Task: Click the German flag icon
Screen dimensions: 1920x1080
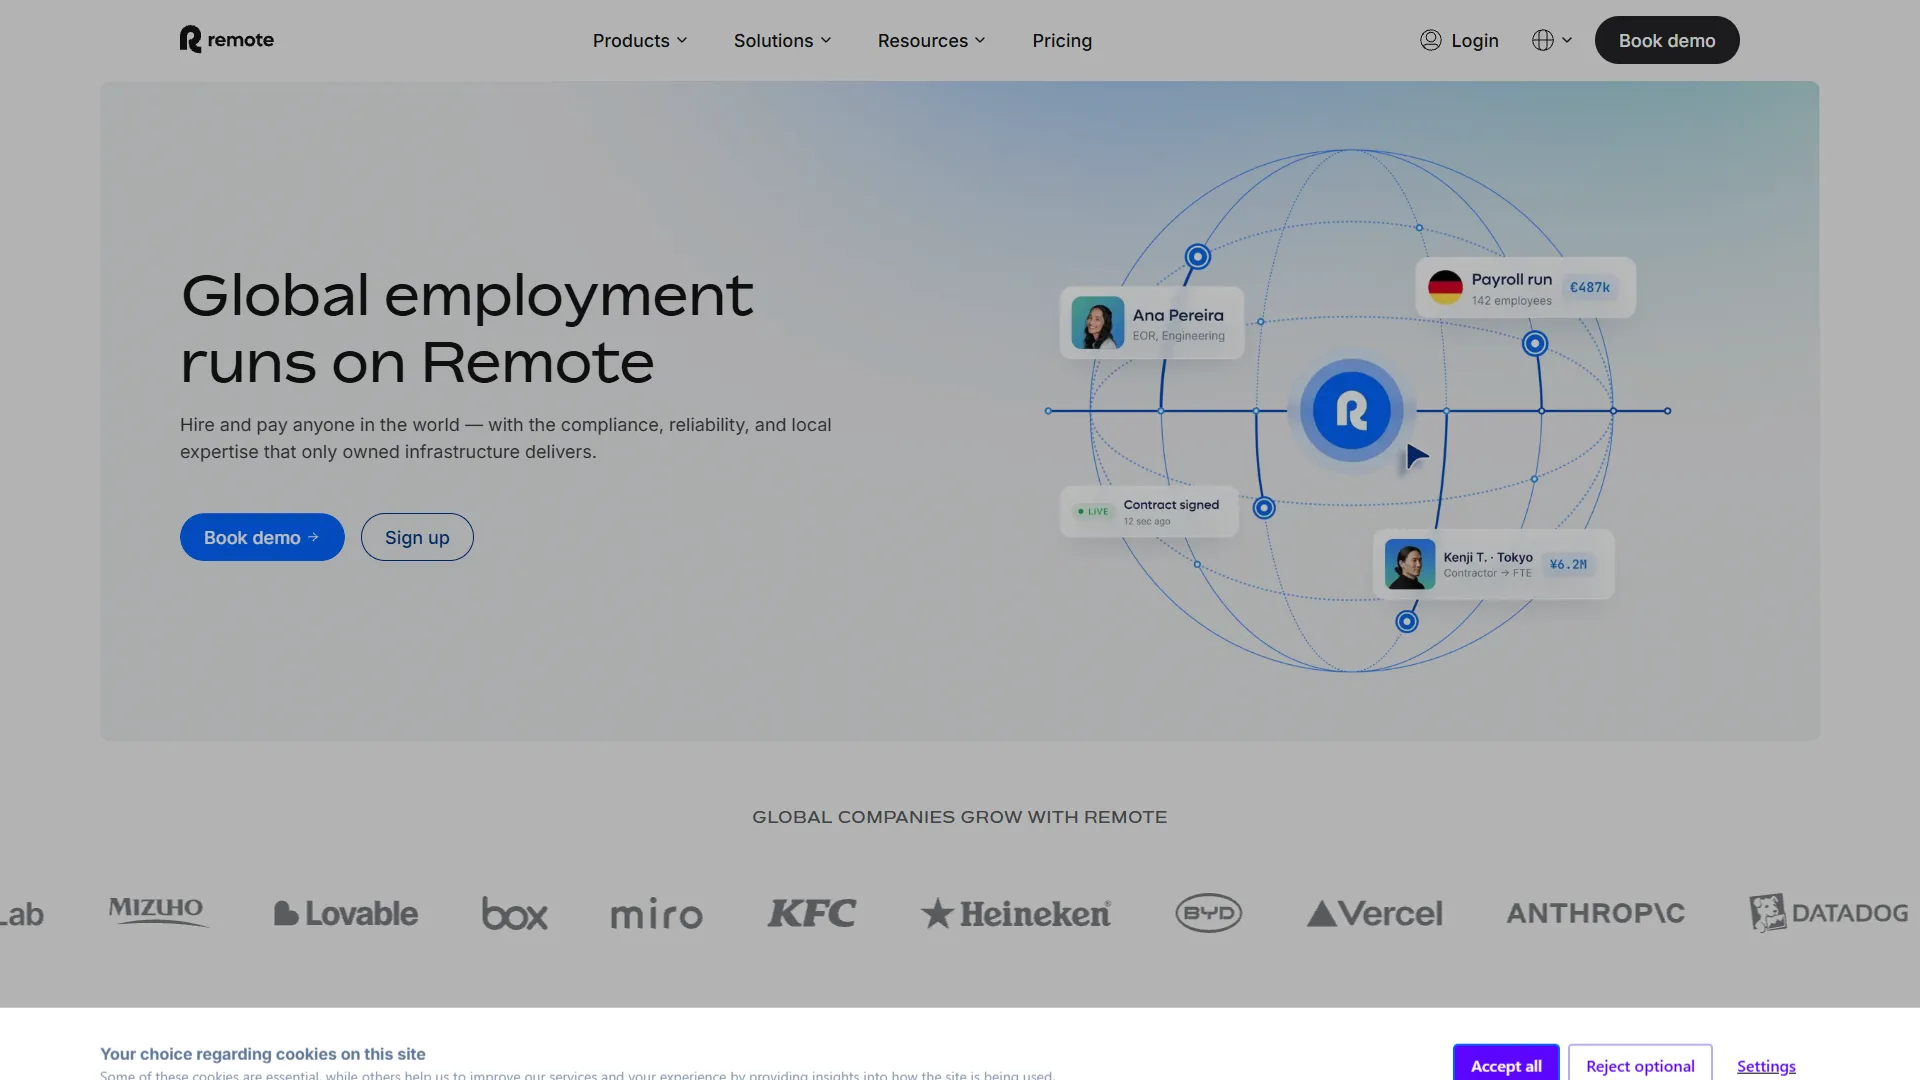Action: click(1445, 288)
